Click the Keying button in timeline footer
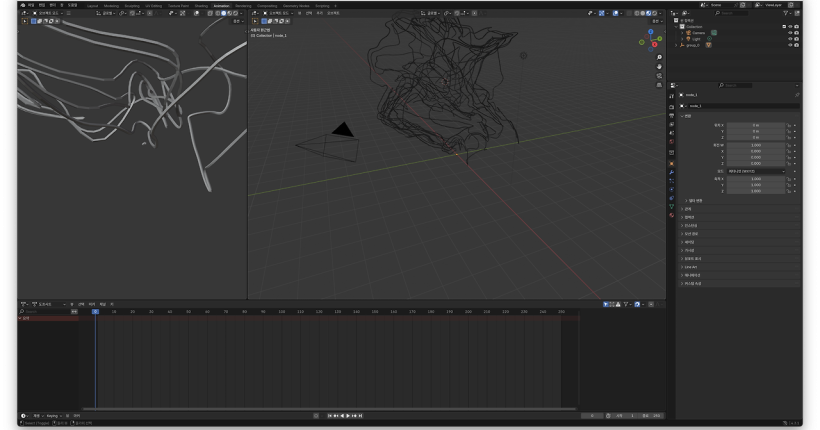This screenshot has height=430, width=820. coord(52,415)
